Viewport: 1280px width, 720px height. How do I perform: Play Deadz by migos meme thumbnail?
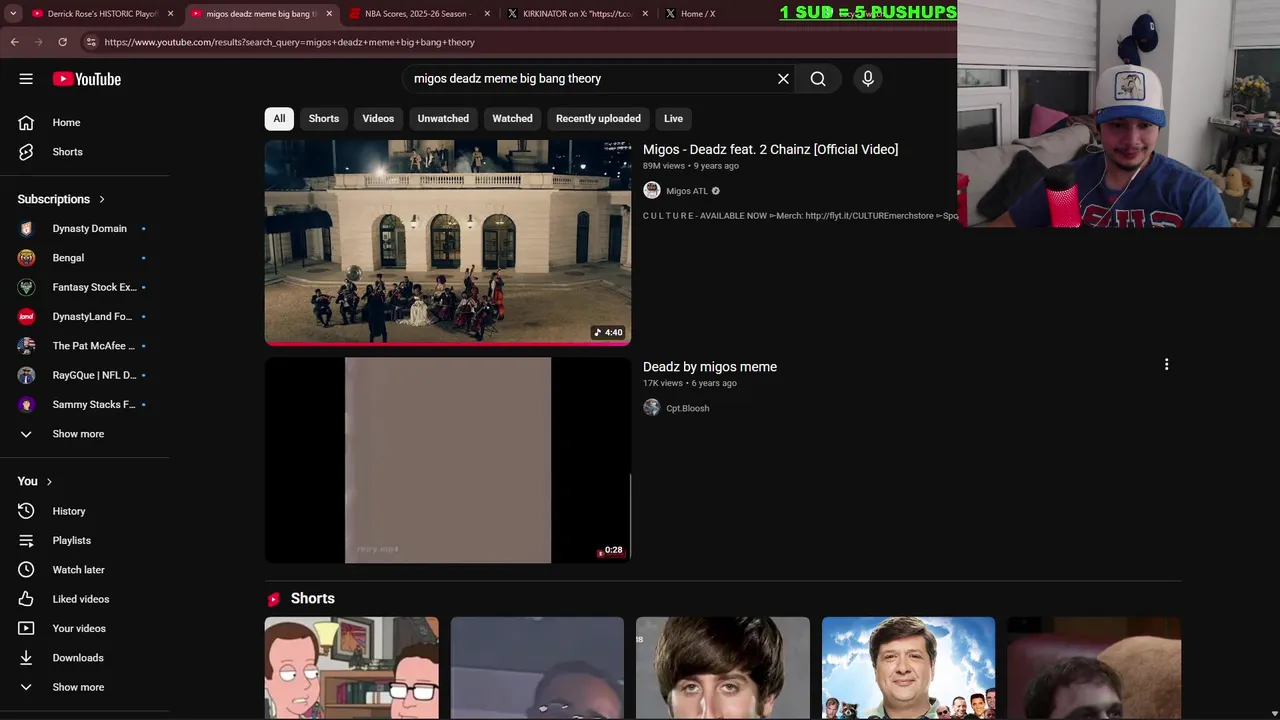(448, 460)
